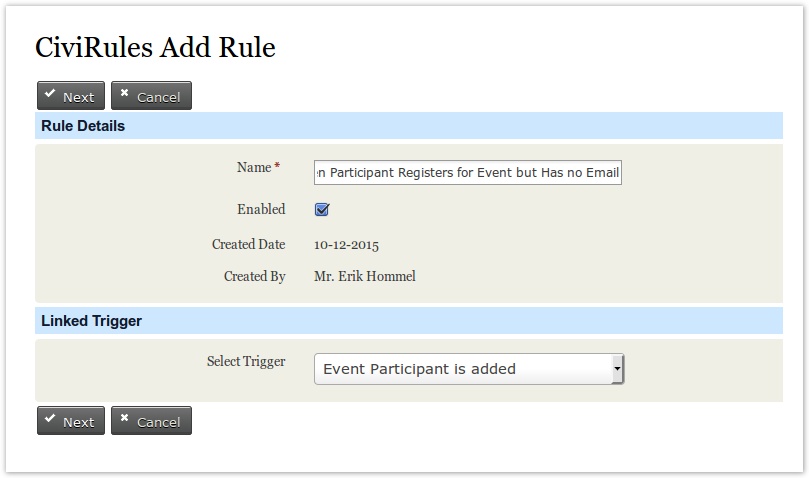Image resolution: width=809 pixels, height=478 pixels.
Task: Click the Created Date value 10-12-2015
Action: [346, 245]
